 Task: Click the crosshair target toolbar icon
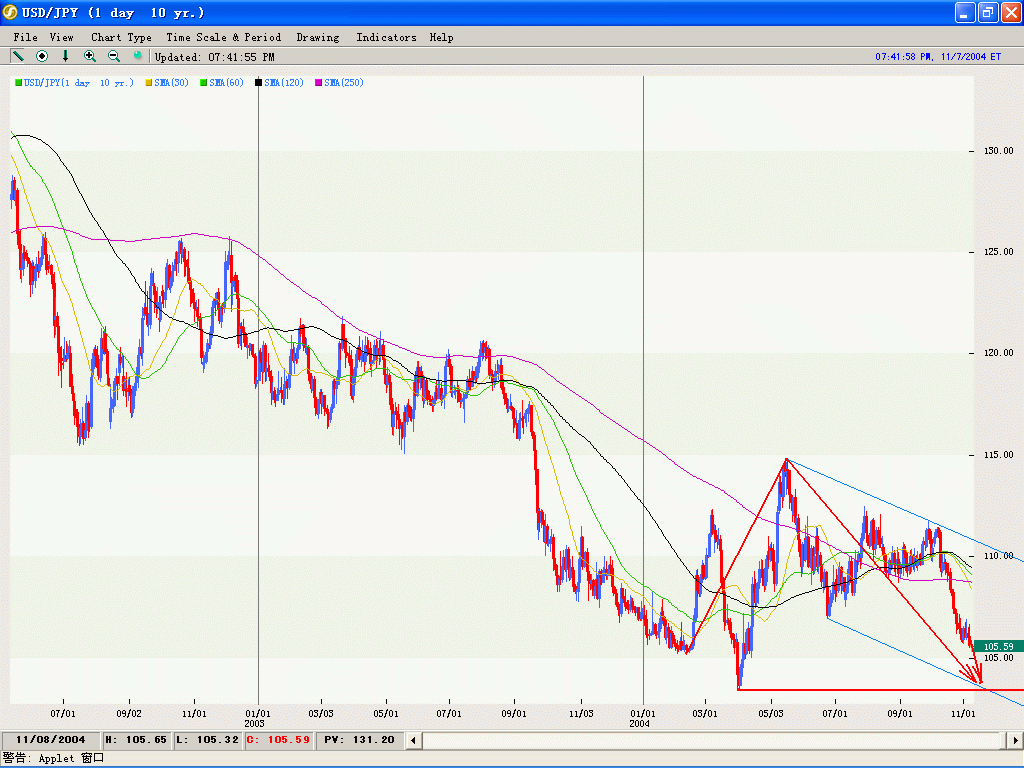tap(42, 56)
